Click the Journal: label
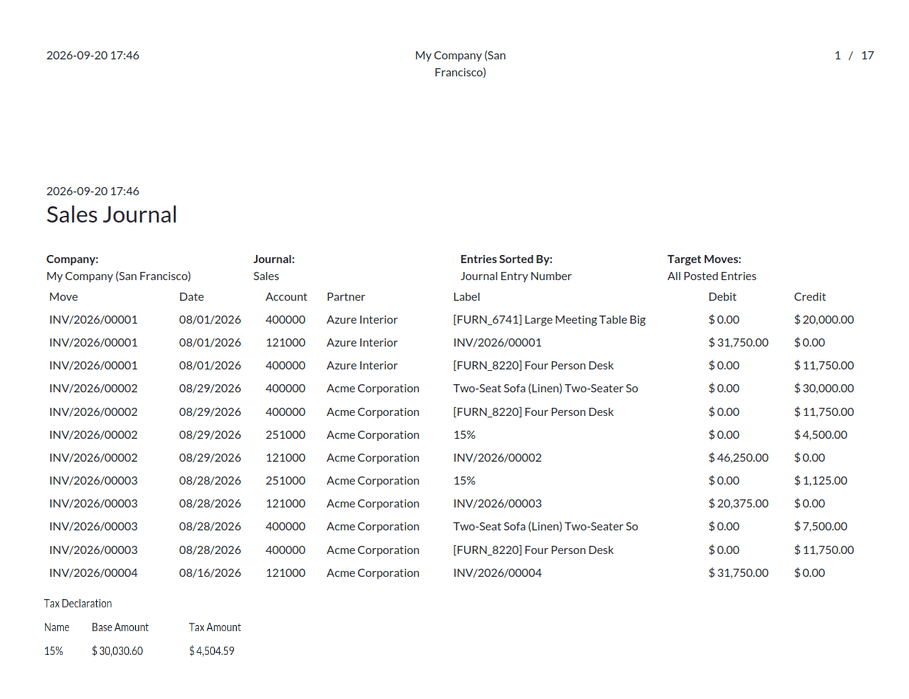Viewport: 909px width, 699px height. [x=274, y=259]
